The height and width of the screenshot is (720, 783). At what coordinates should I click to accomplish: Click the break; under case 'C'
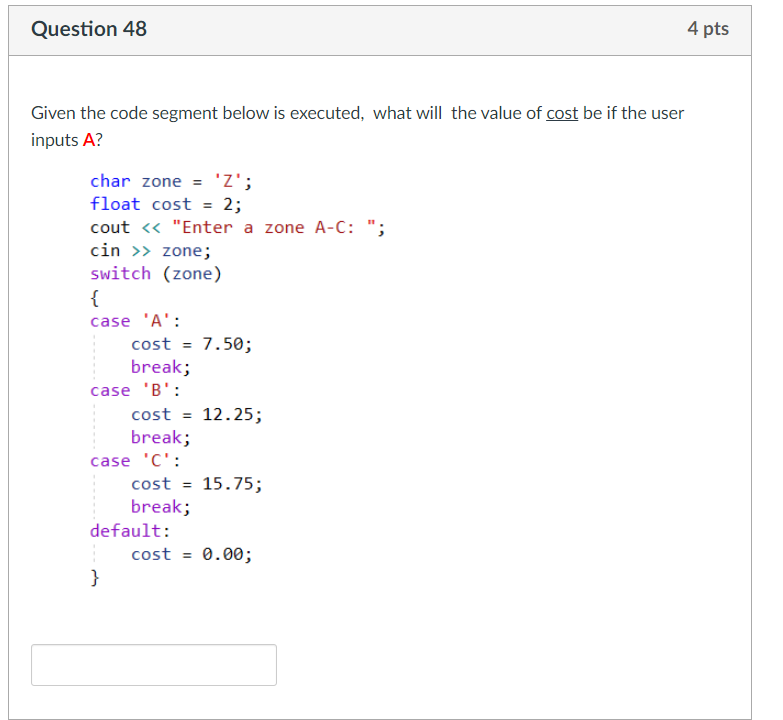point(161,507)
